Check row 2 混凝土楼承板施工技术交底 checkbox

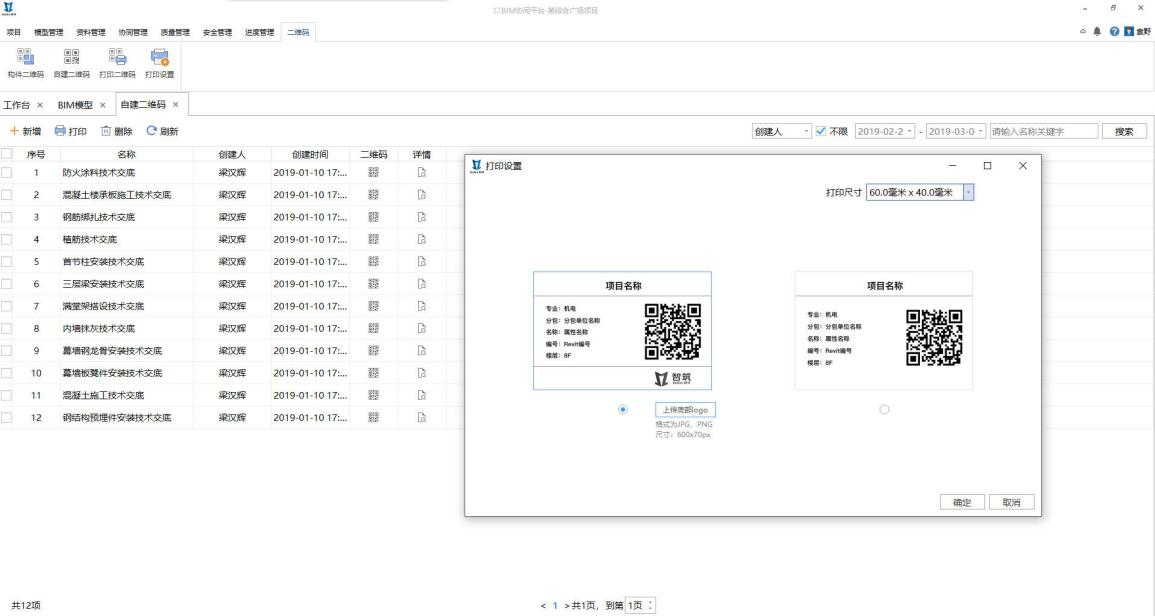tap(7, 195)
